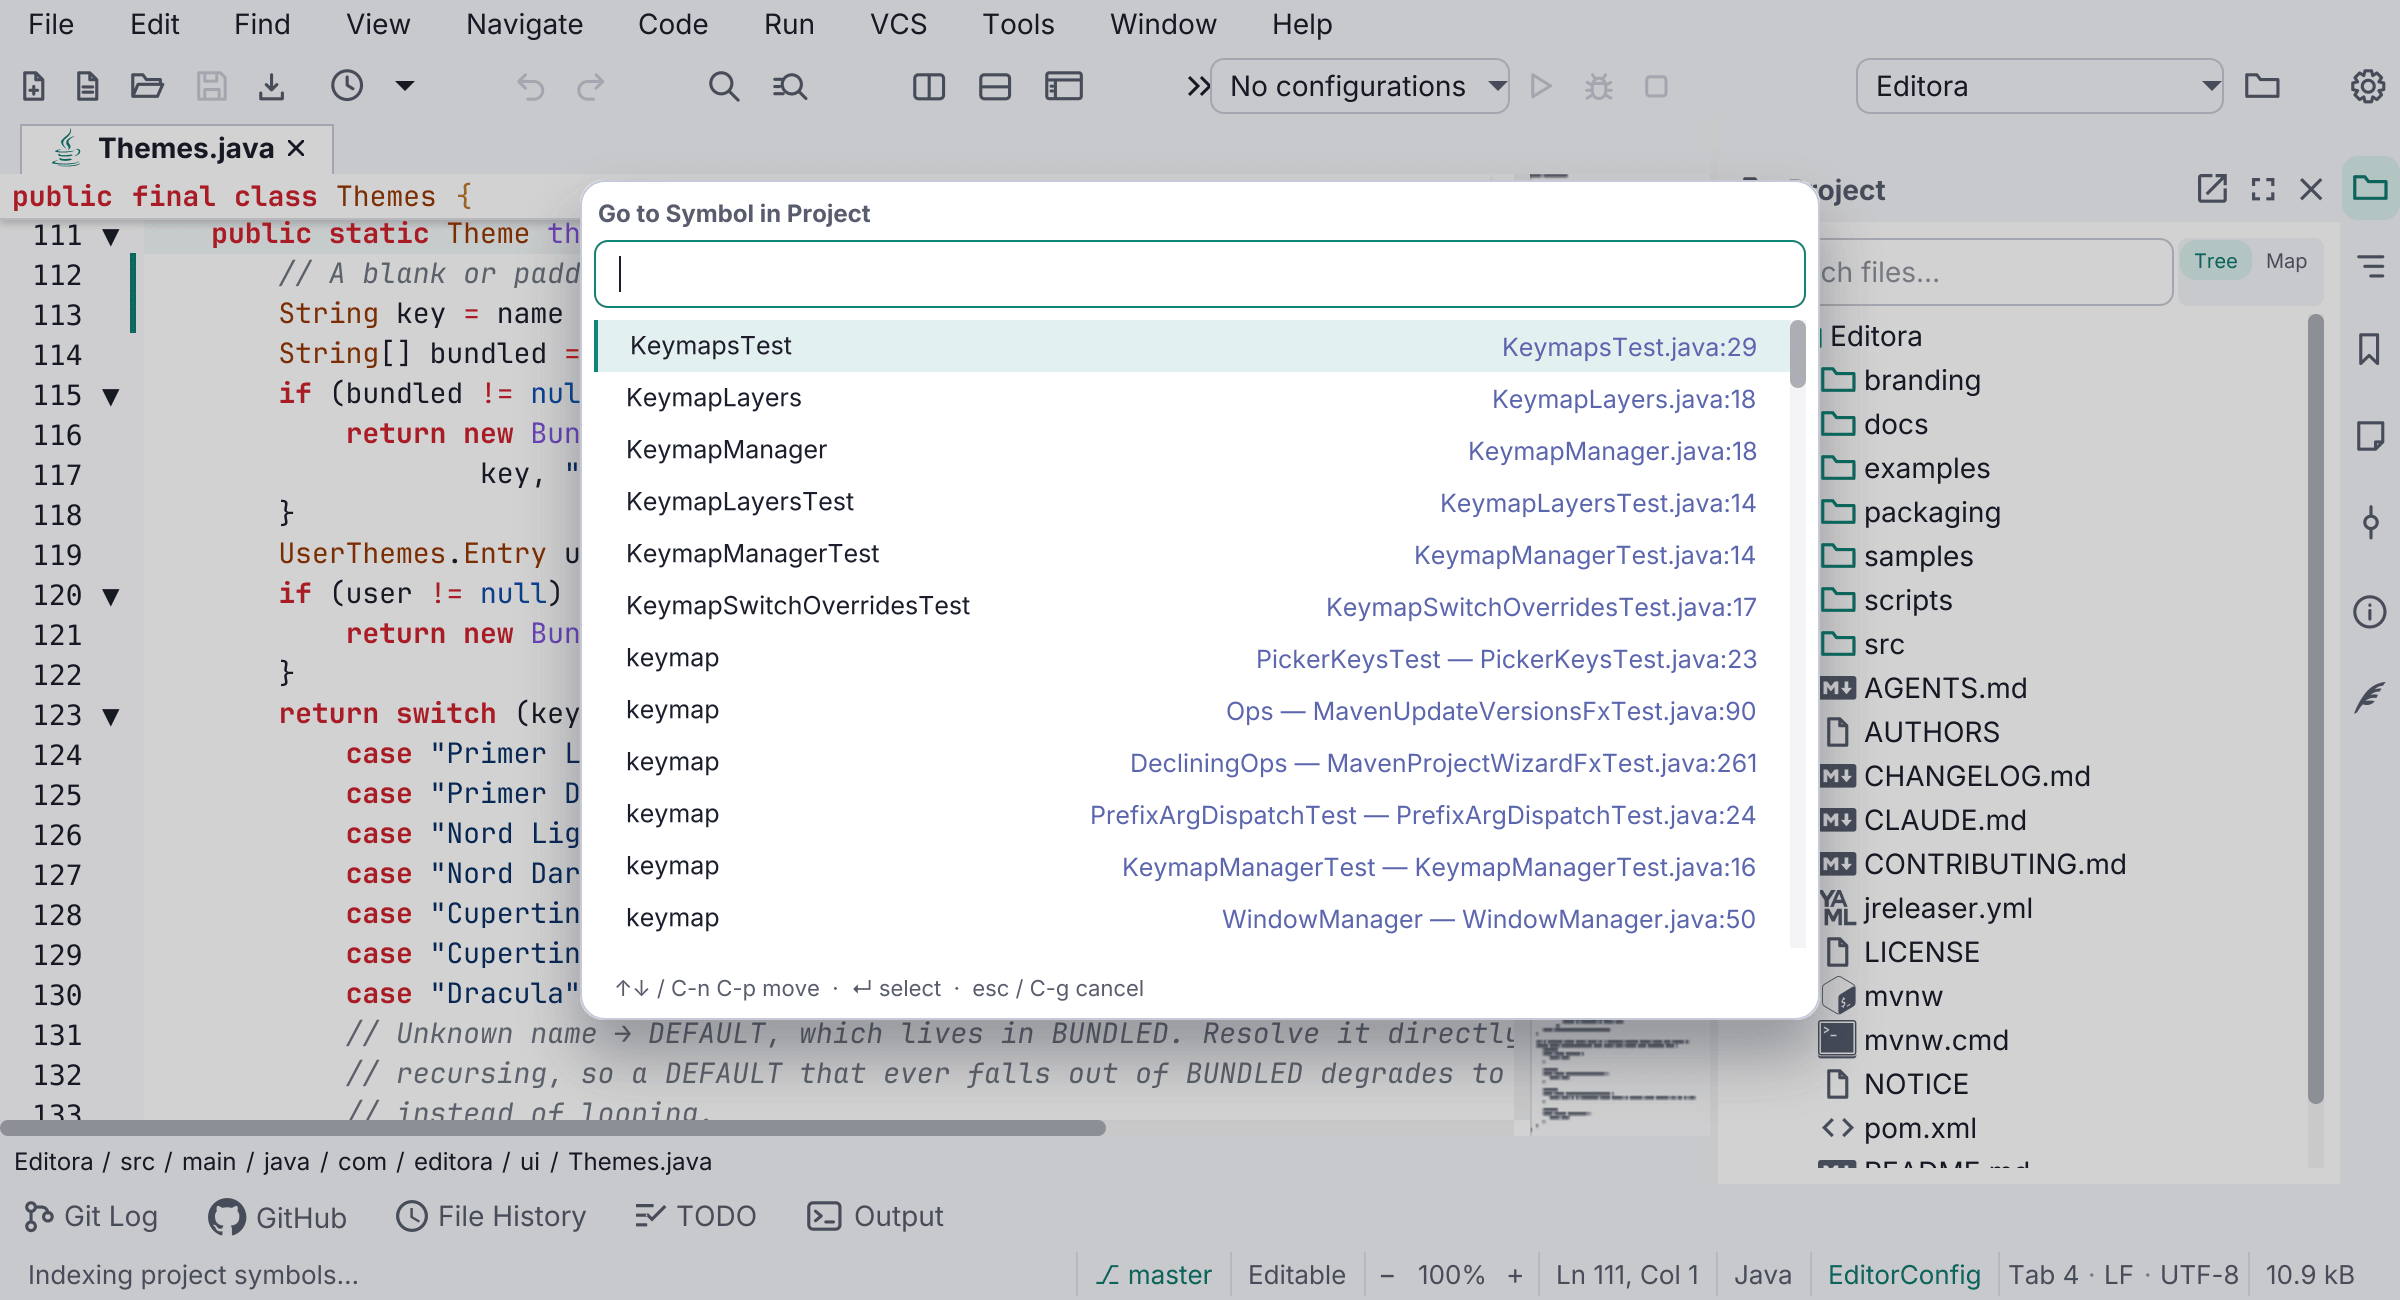Open the No configurations dropdown
Viewport: 2400px width, 1300px height.
1359,86
